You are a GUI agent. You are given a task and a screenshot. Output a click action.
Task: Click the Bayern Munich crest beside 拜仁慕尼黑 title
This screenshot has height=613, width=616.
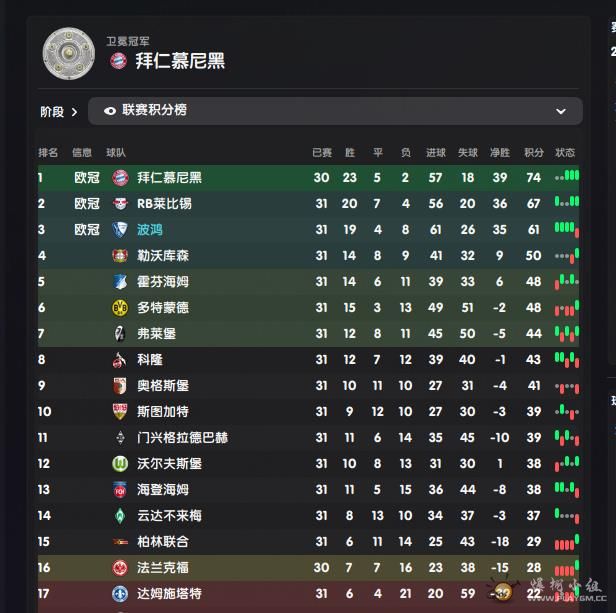click(118, 61)
